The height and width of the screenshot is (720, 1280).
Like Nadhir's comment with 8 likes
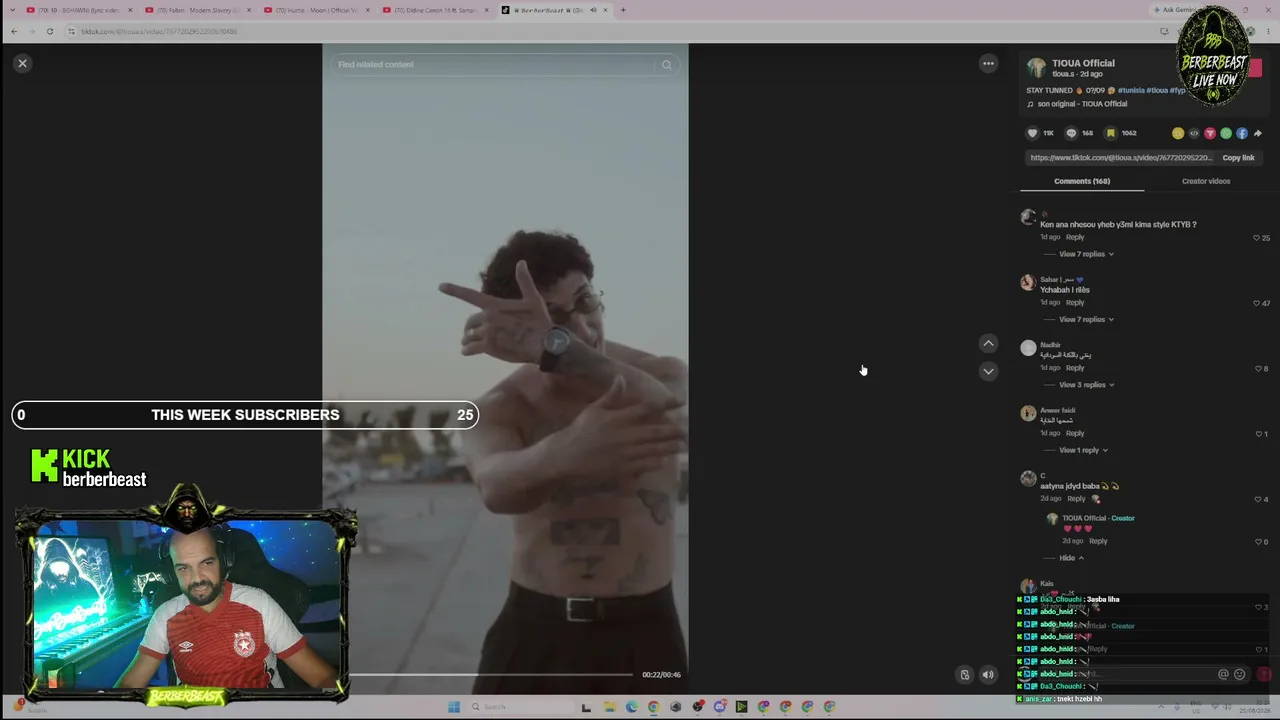pos(1258,369)
